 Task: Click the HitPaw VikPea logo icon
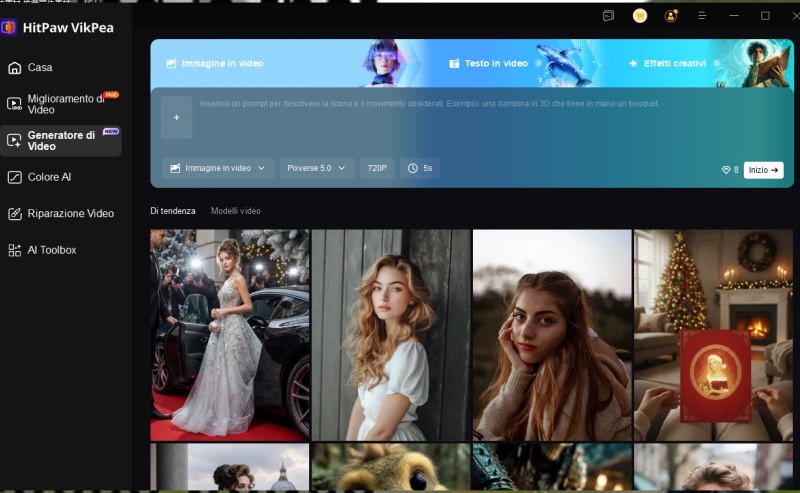9,27
